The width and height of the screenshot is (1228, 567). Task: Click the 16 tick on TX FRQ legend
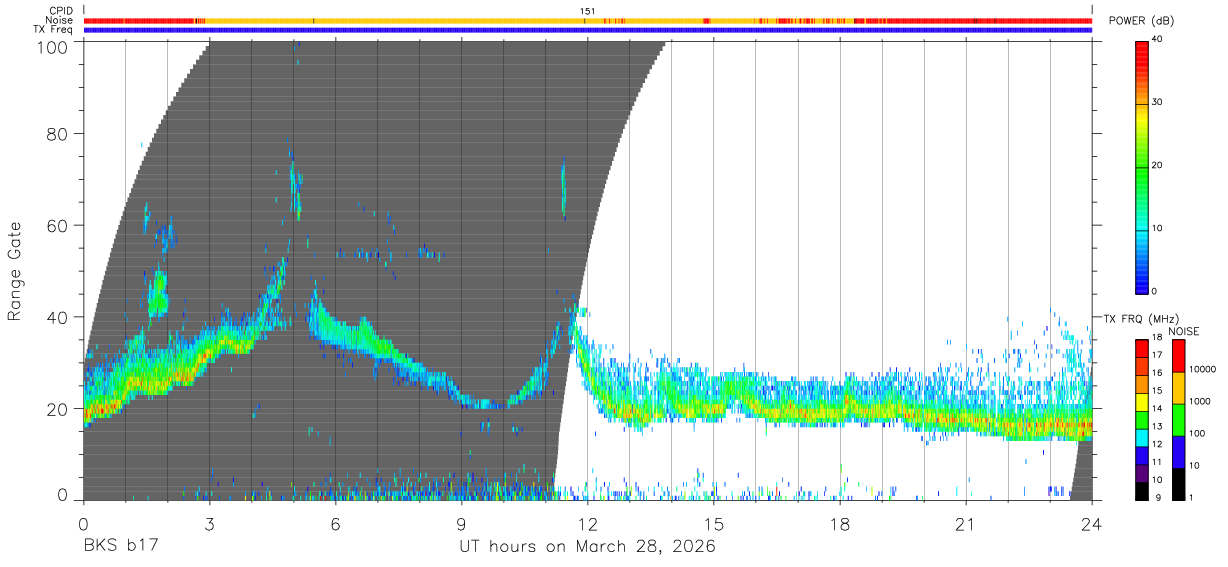click(x=1158, y=373)
